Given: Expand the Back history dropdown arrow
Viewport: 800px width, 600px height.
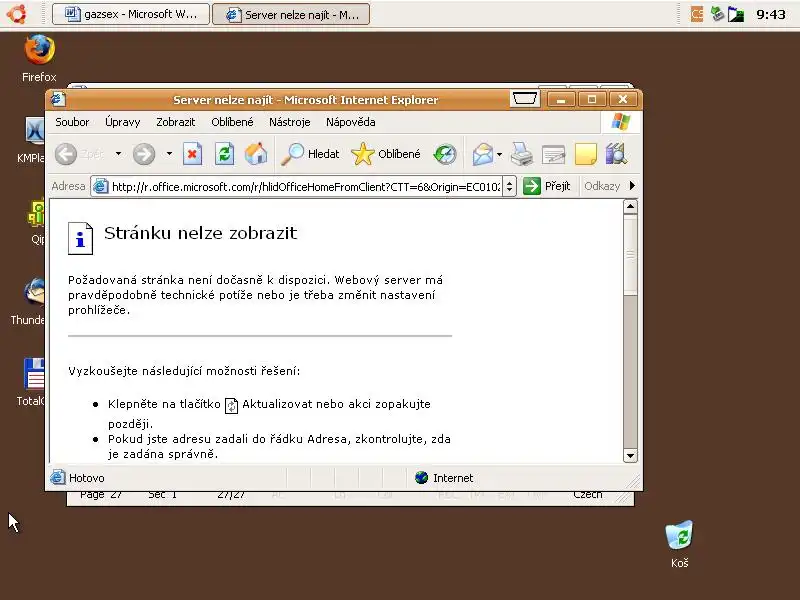Looking at the screenshot, I should pyautogui.click(x=118, y=154).
